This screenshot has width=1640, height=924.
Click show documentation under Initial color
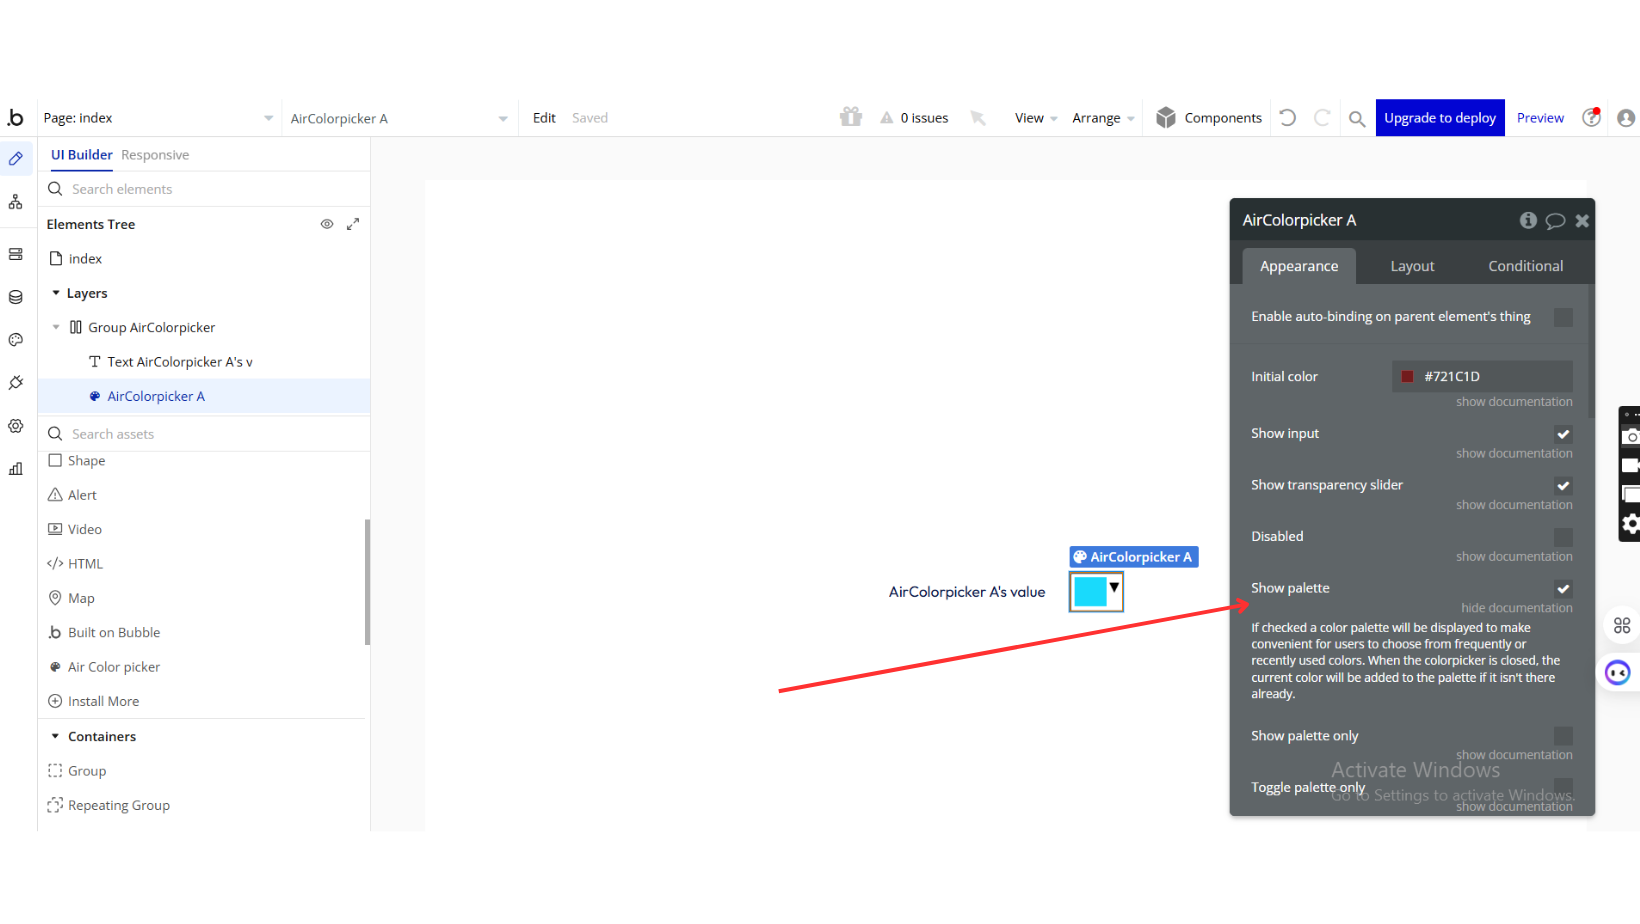click(1514, 402)
